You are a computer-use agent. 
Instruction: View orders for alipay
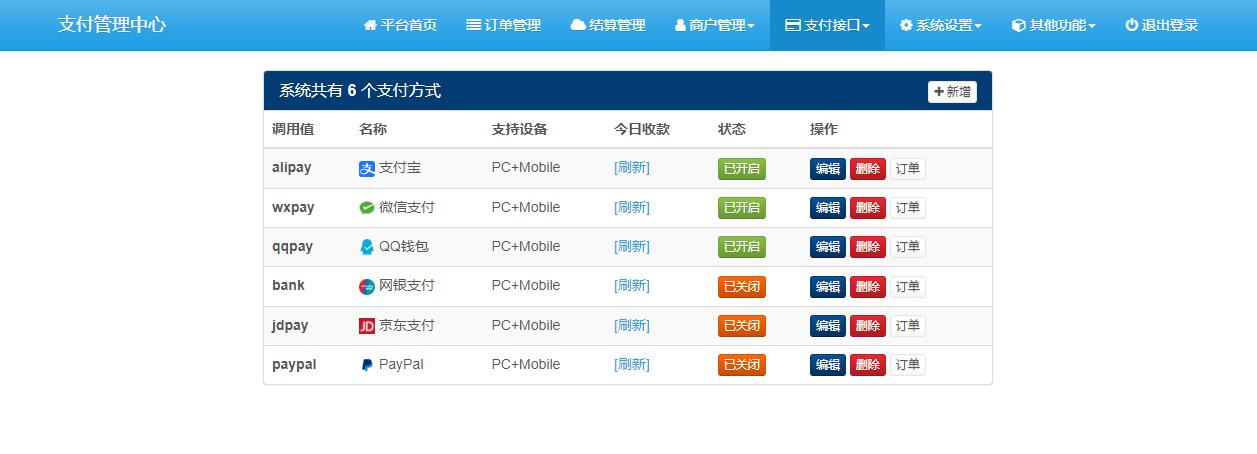(x=908, y=169)
